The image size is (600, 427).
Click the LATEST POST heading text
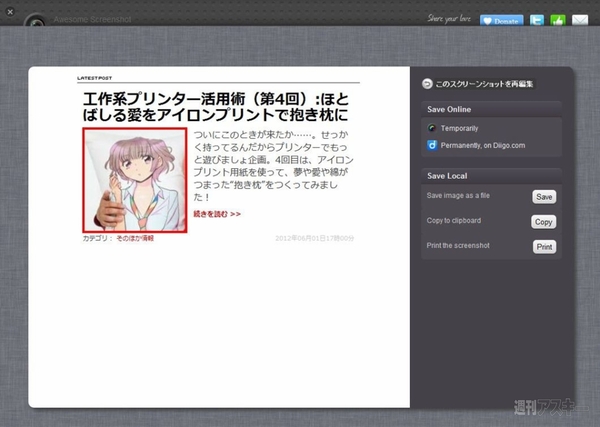point(95,78)
